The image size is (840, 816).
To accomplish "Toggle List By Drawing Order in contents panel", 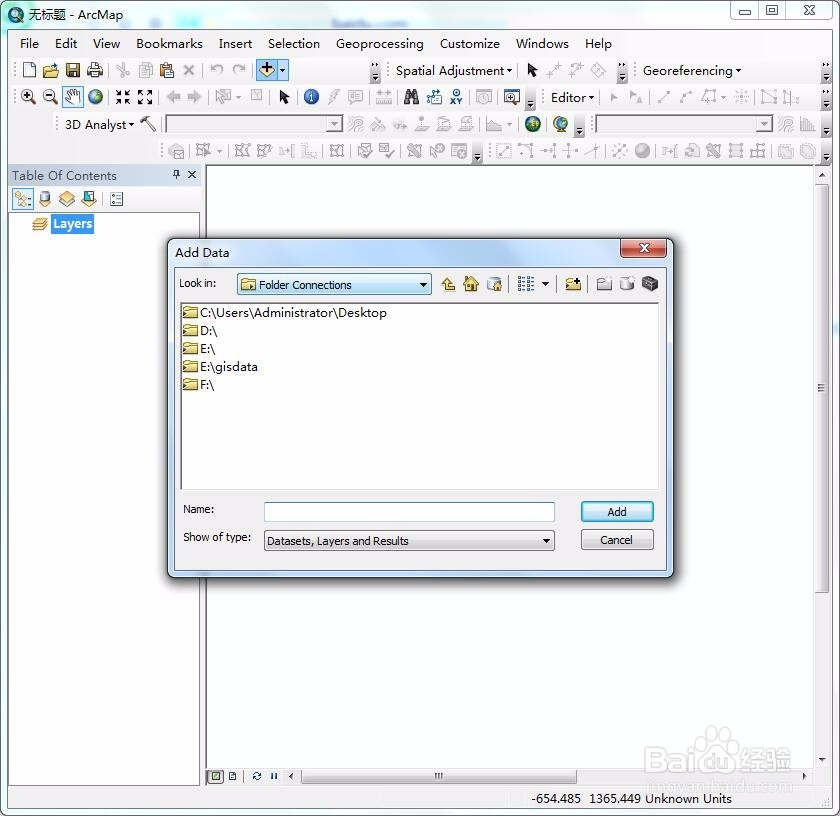I will [x=22, y=199].
